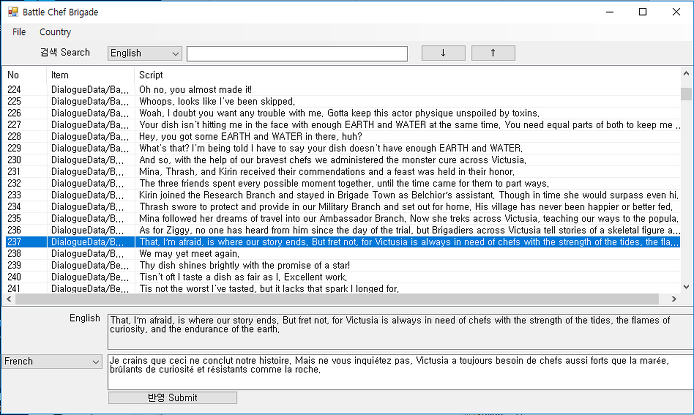Click the Script column header
The image size is (694, 415).
pos(407,75)
